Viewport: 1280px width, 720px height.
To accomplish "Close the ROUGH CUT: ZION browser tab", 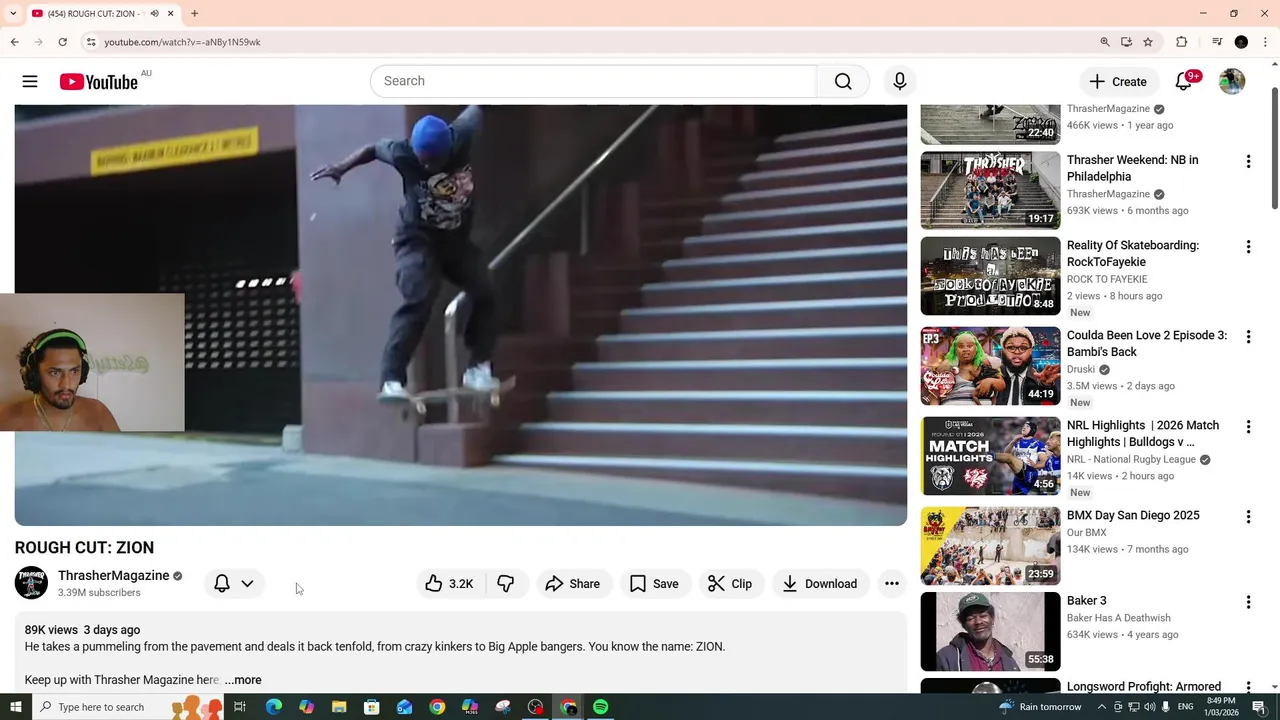I will [x=170, y=14].
